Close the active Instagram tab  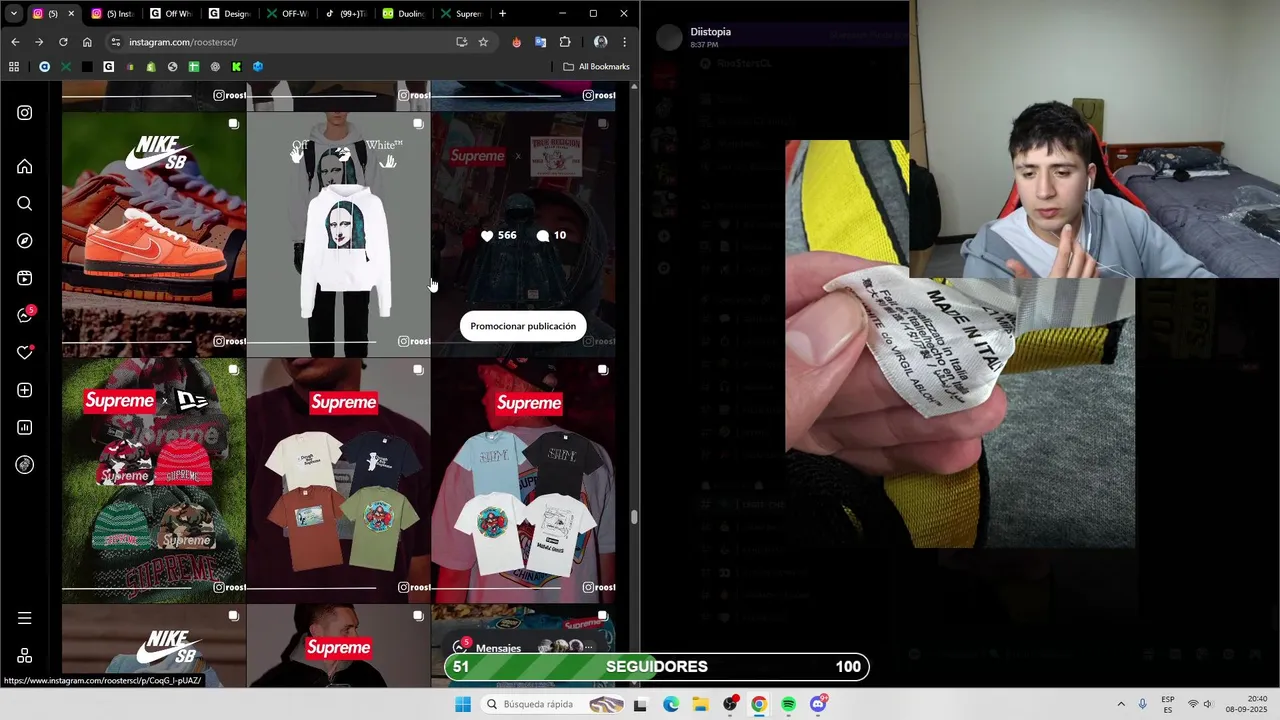pos(71,13)
